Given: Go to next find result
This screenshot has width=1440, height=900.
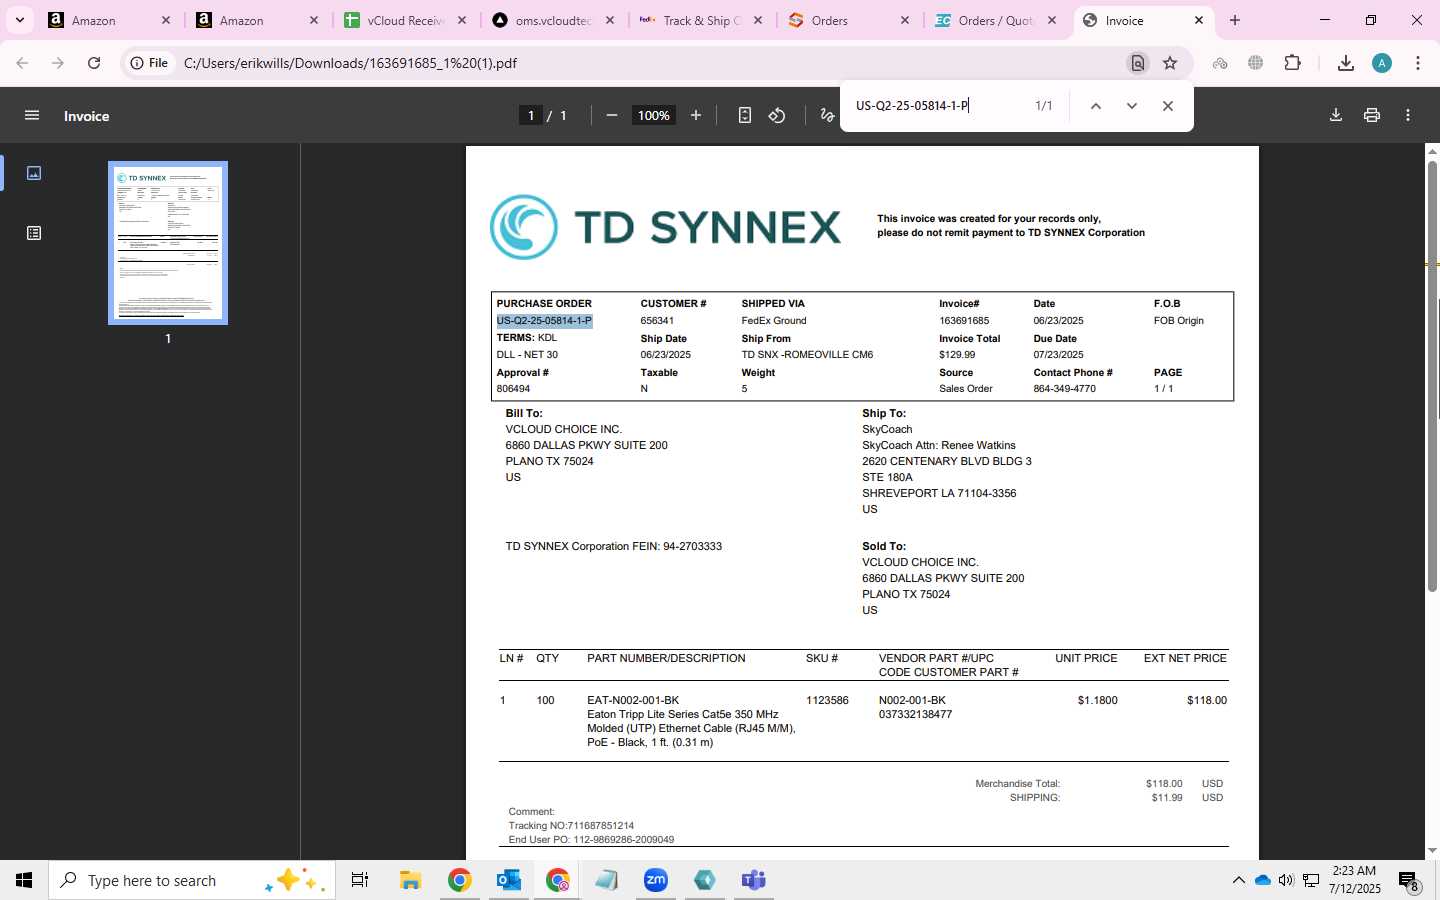Looking at the screenshot, I should (x=1132, y=106).
